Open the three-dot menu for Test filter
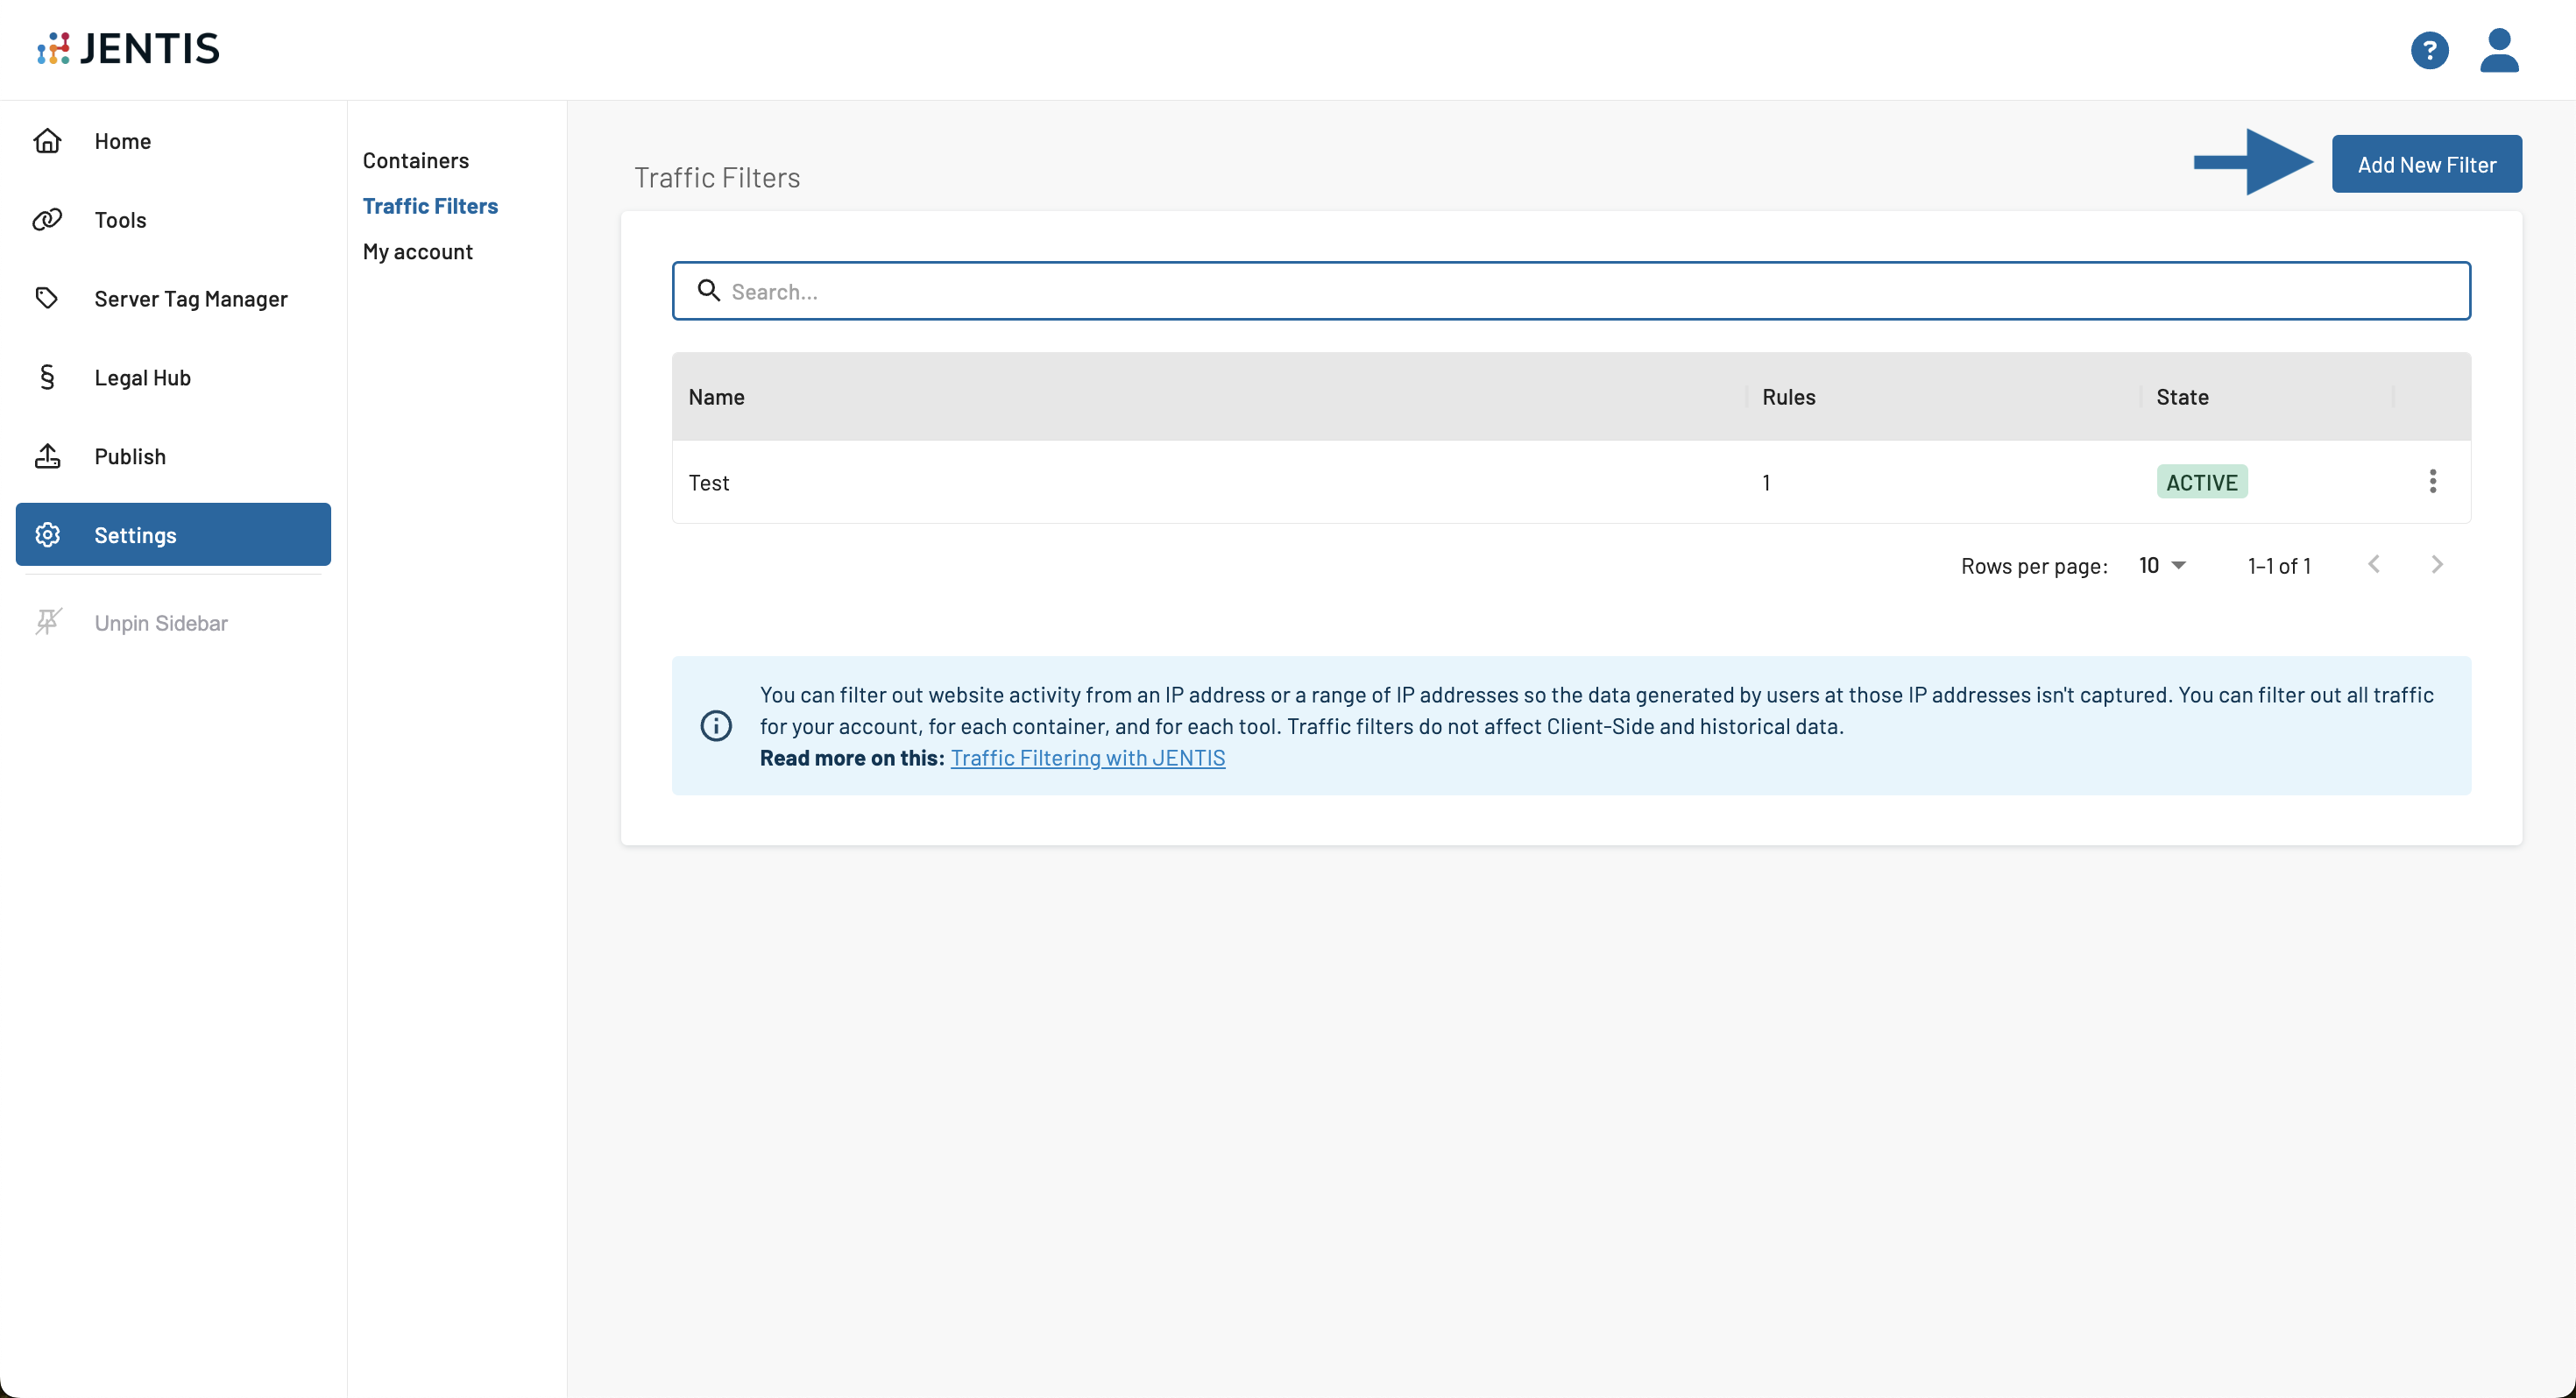 click(2432, 482)
